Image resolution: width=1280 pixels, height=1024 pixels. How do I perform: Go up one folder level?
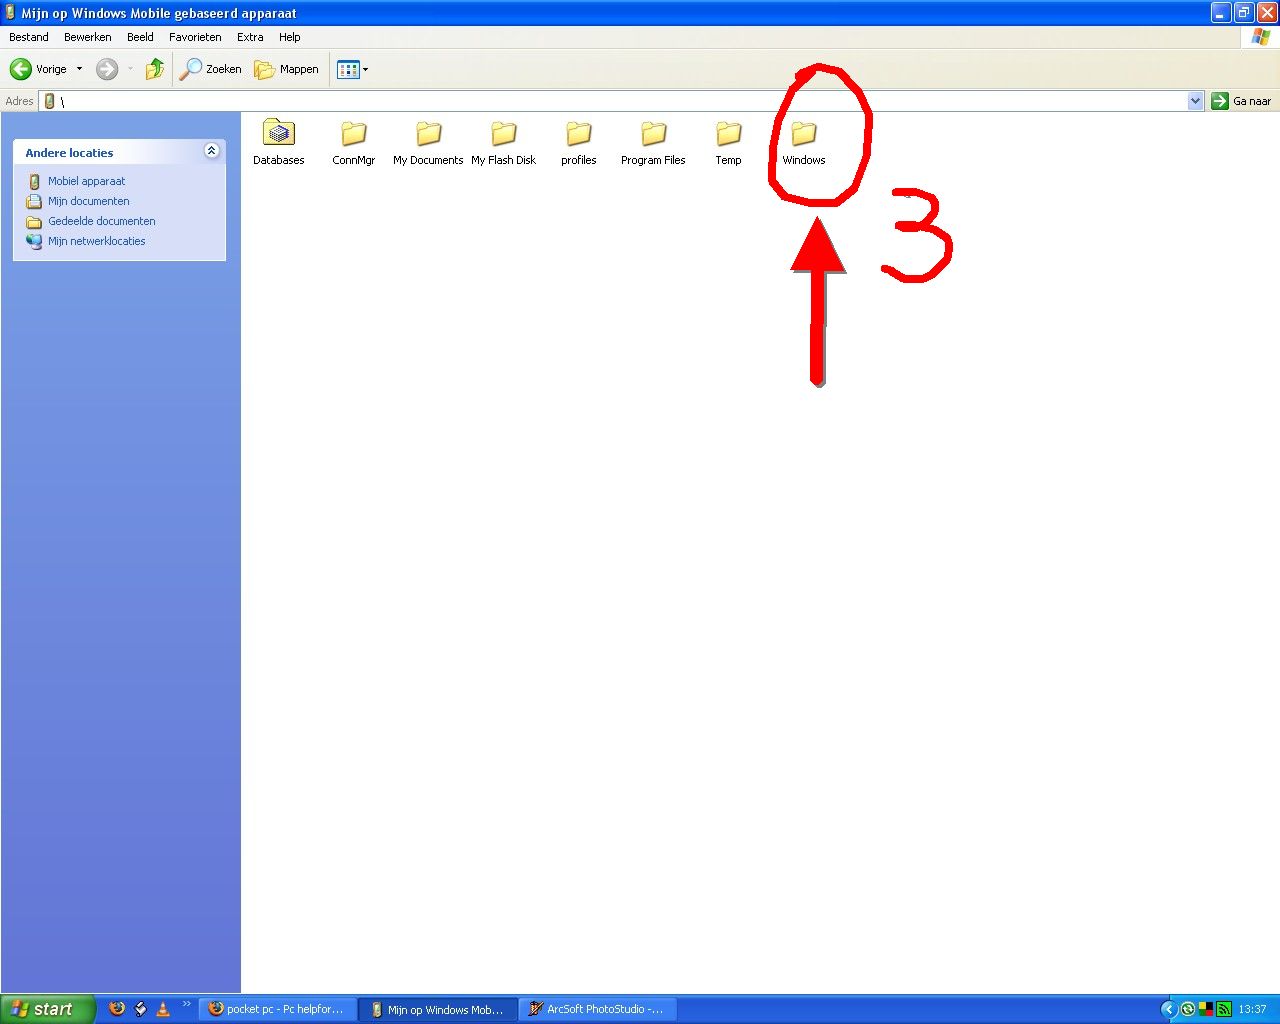[x=154, y=69]
